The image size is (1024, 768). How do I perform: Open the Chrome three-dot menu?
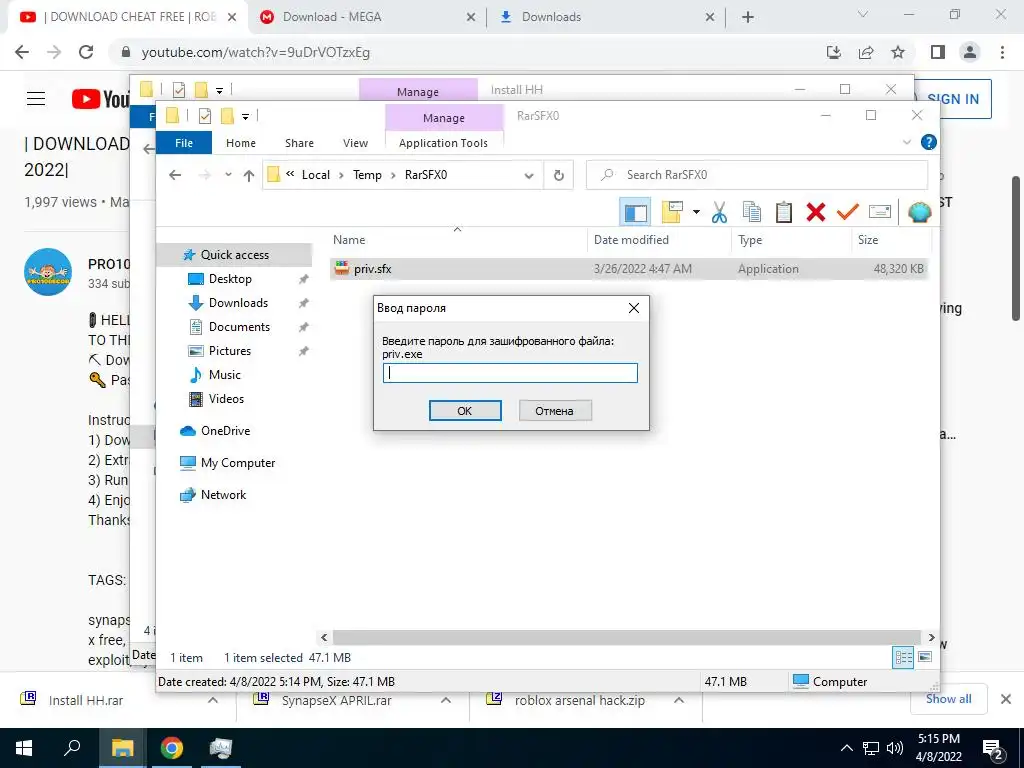click(1002, 52)
